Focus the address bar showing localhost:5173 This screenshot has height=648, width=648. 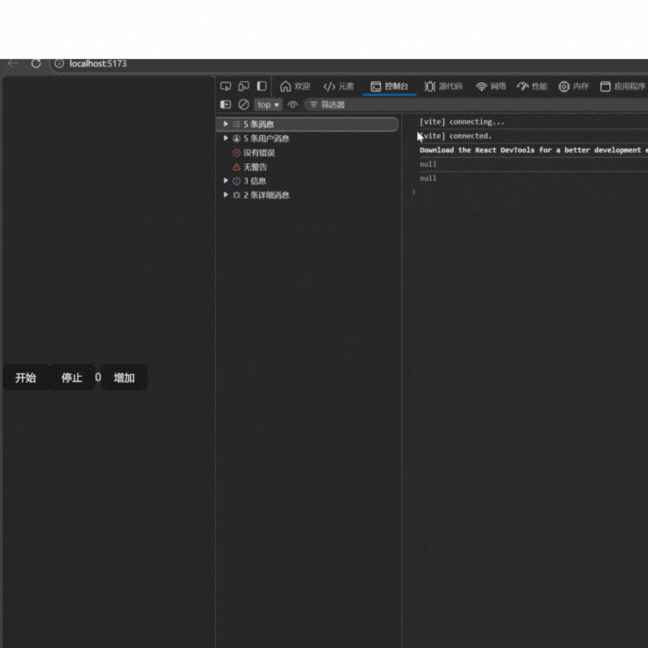coord(347,64)
